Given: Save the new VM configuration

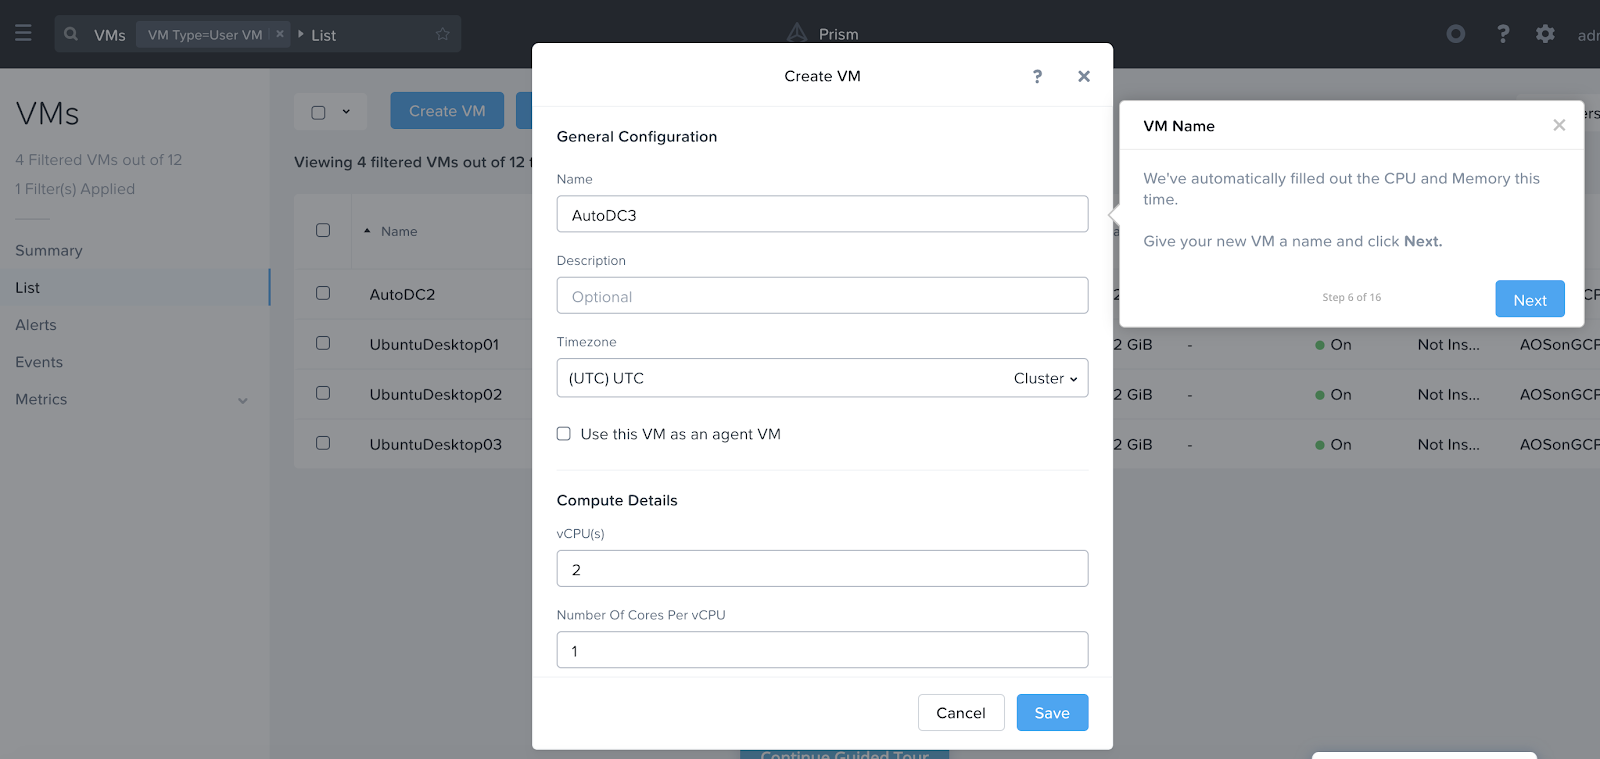Looking at the screenshot, I should coord(1052,713).
